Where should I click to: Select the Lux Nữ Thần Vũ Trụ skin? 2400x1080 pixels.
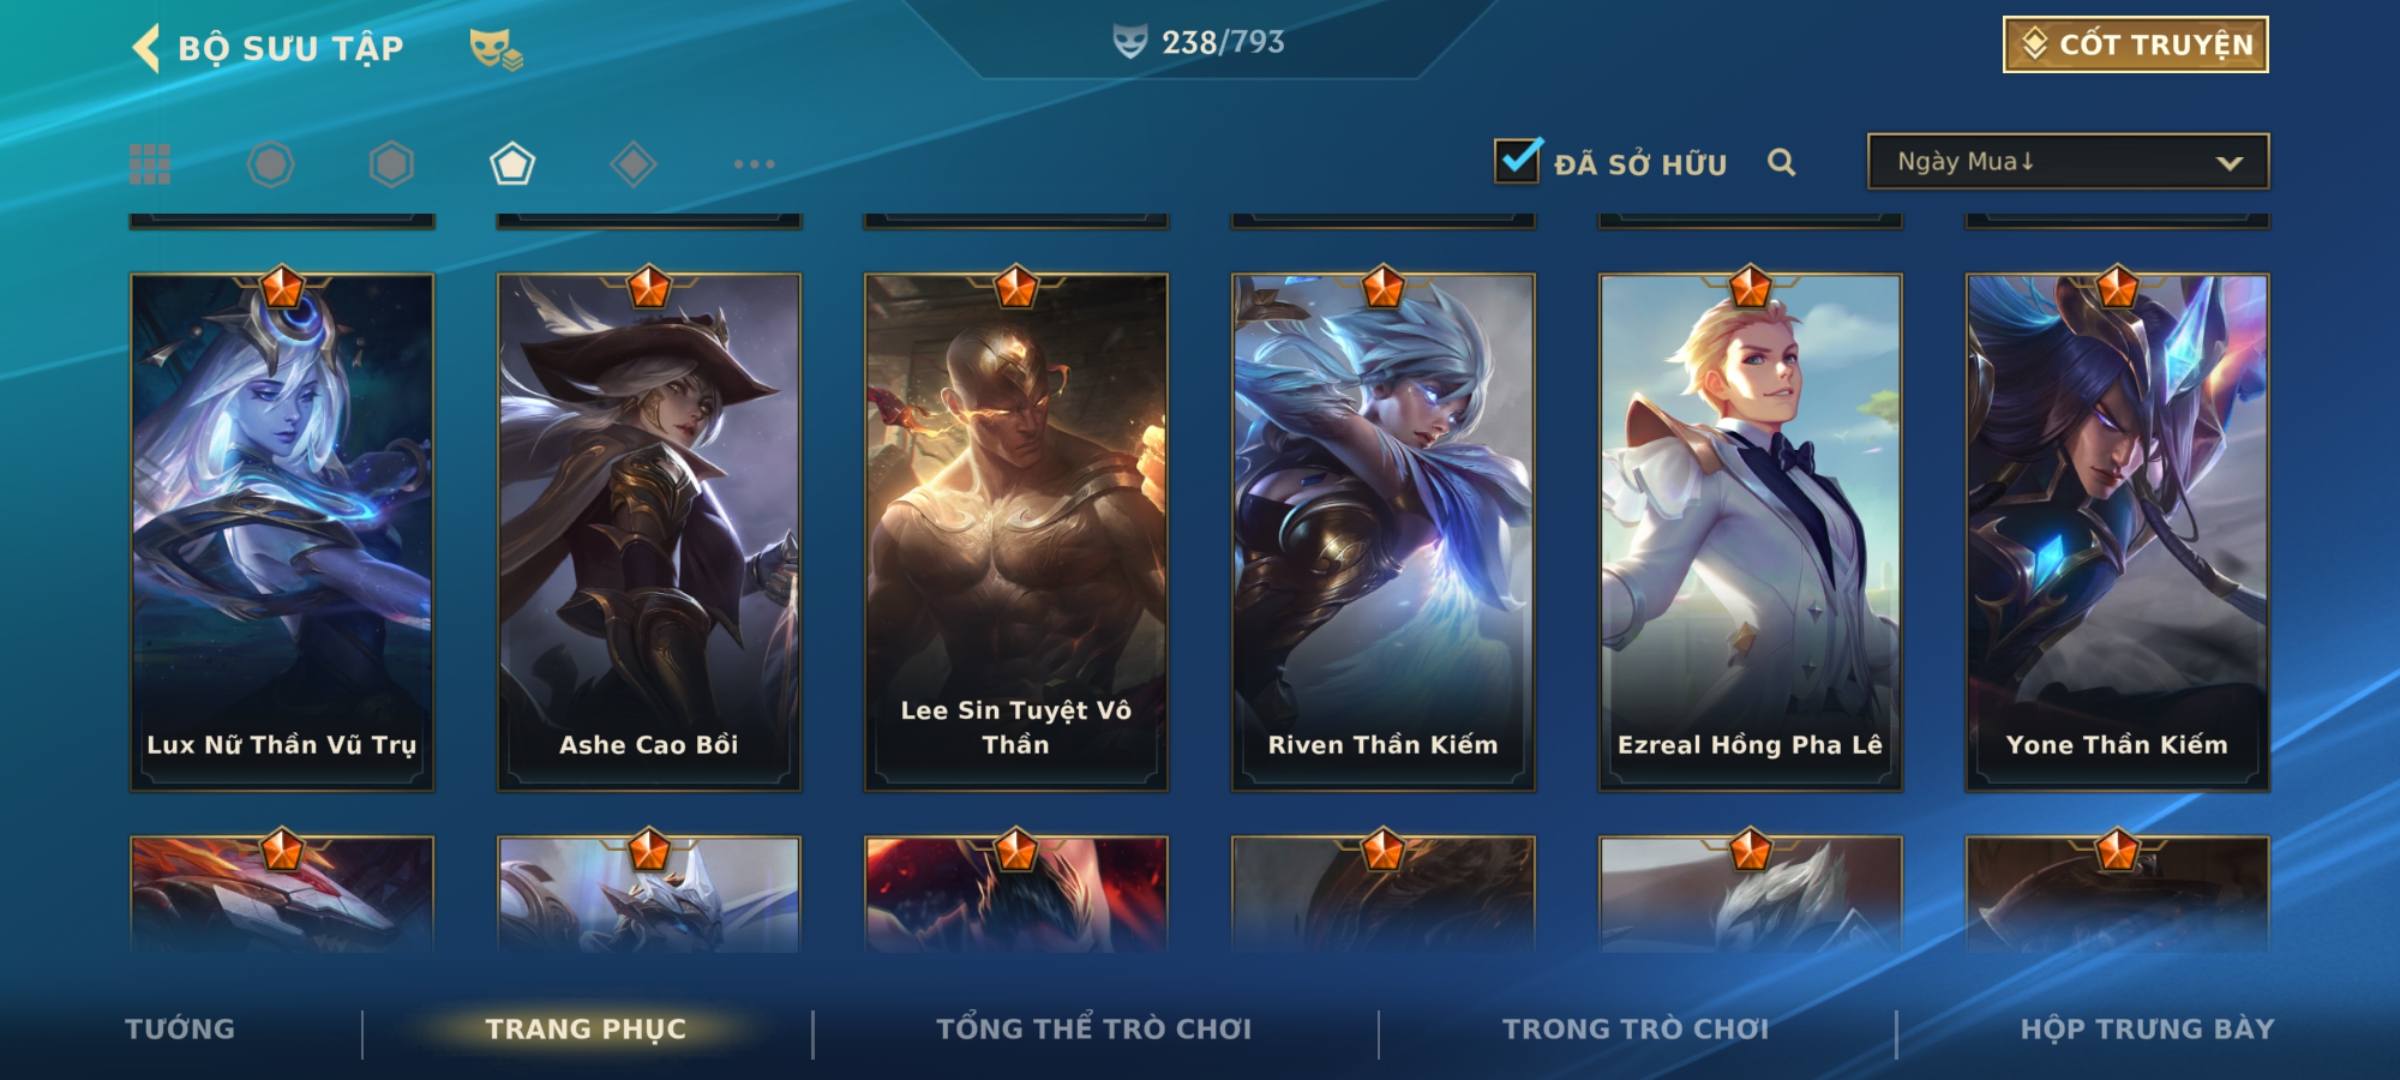click(x=282, y=532)
